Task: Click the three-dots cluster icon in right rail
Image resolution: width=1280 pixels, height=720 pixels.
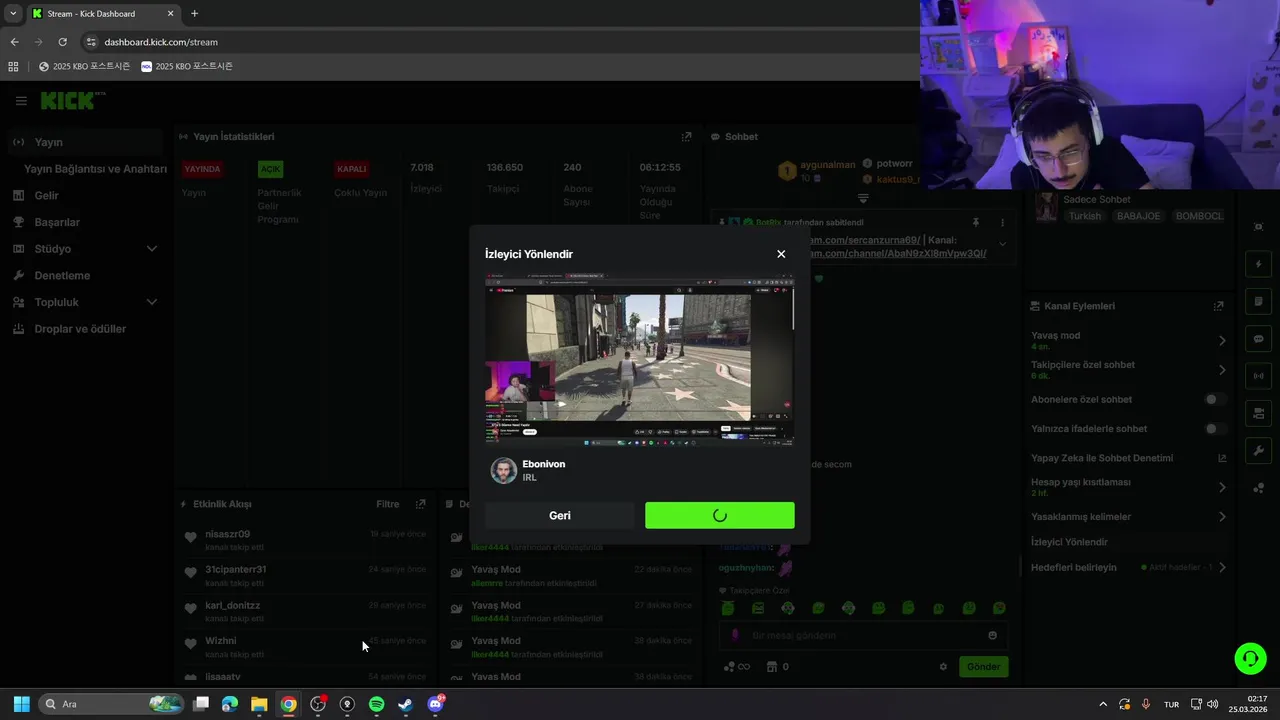Action: pos(1258,488)
